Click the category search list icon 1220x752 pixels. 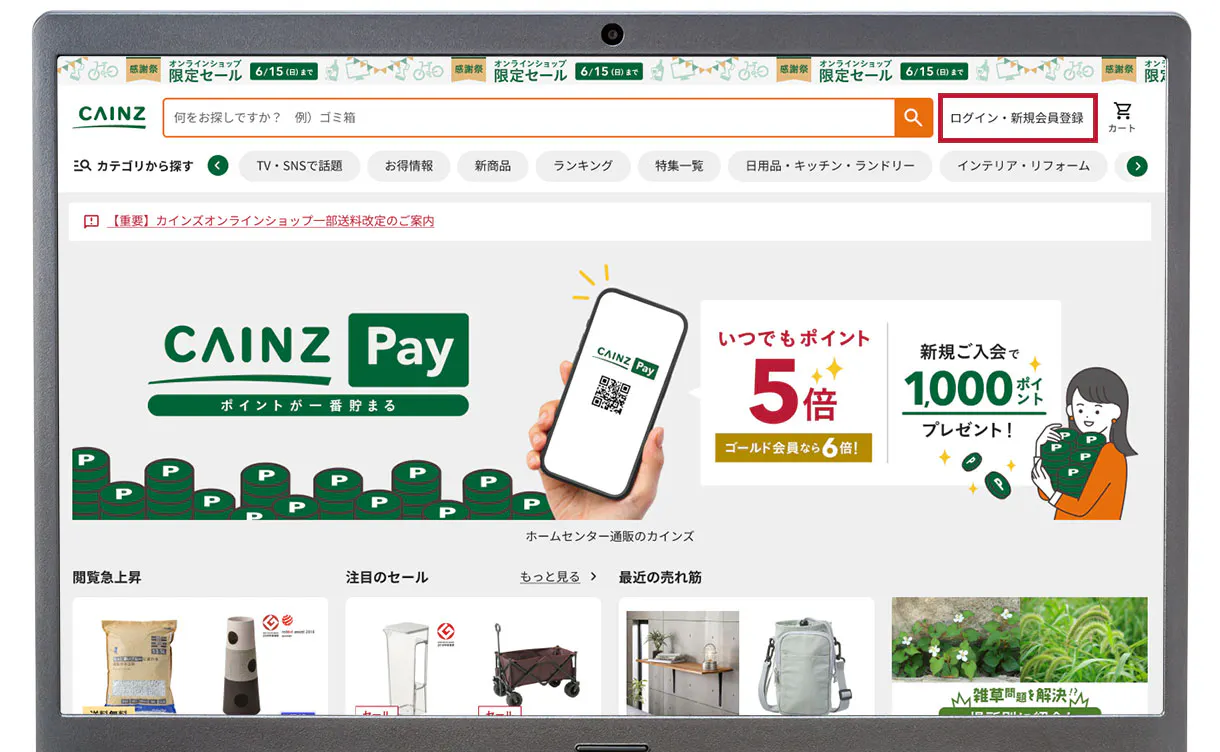click(x=83, y=166)
